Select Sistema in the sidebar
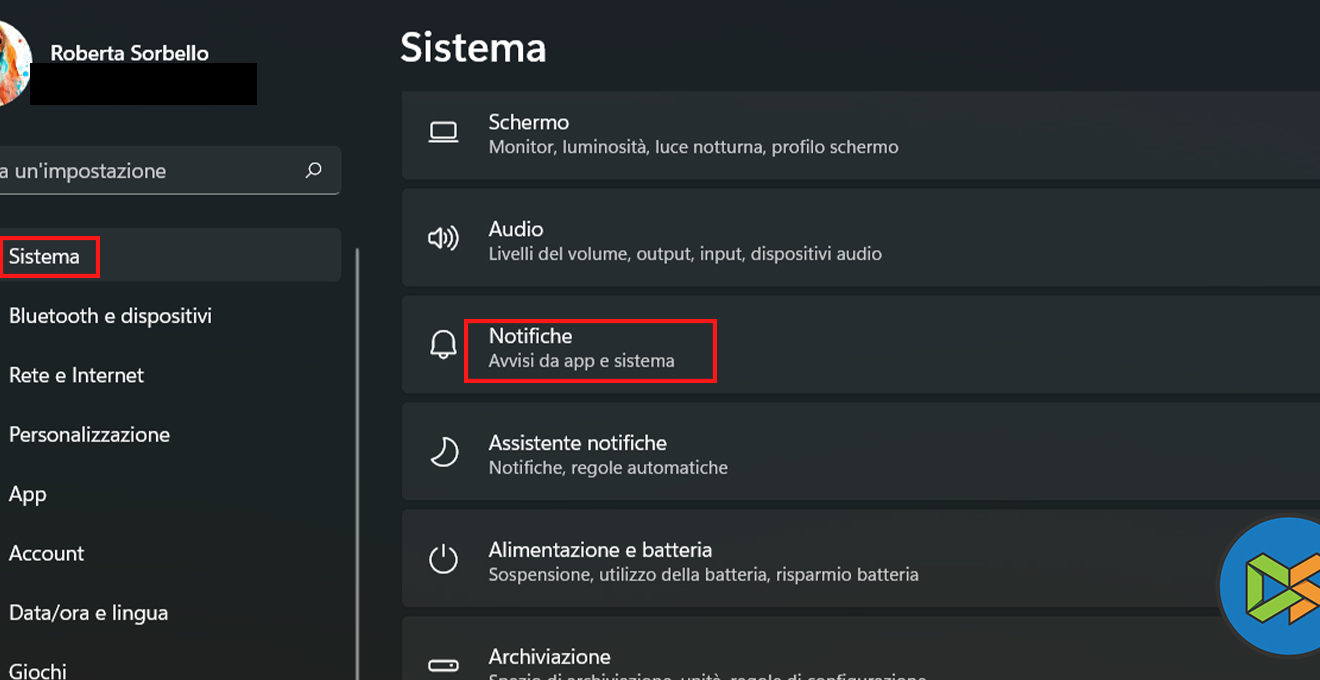Image resolution: width=1320 pixels, height=680 pixels. [45, 257]
